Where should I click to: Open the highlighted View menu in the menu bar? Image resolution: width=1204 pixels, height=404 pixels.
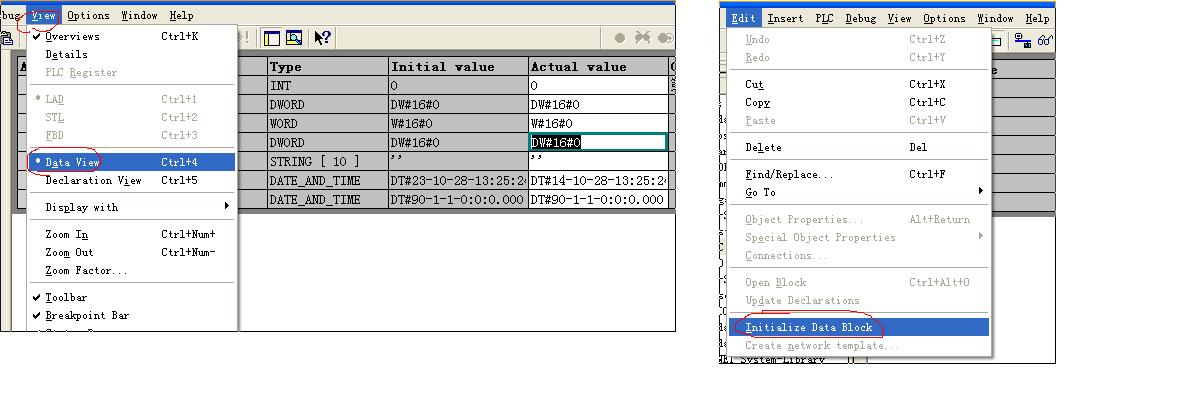43,16
